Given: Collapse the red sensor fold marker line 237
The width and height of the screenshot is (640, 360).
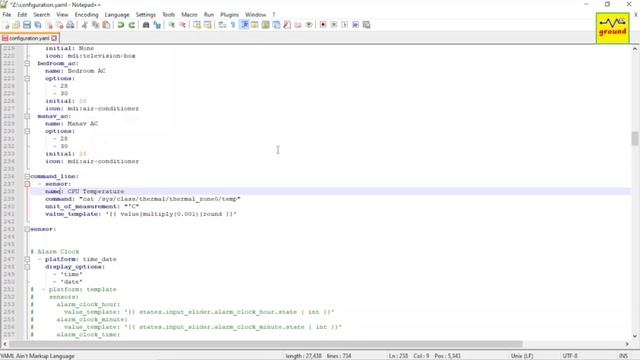Looking at the screenshot, I should click(27, 184).
